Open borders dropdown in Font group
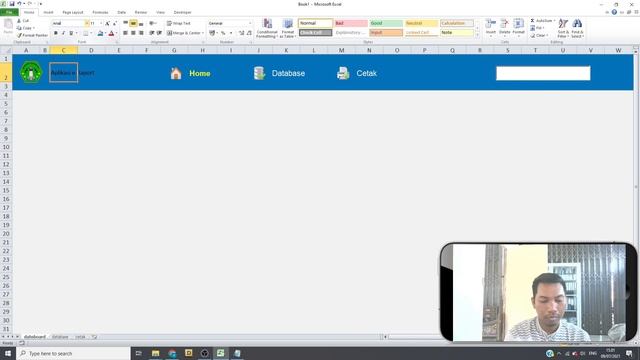Image resolution: width=640 pixels, height=360 pixels. pyautogui.click(x=91, y=33)
